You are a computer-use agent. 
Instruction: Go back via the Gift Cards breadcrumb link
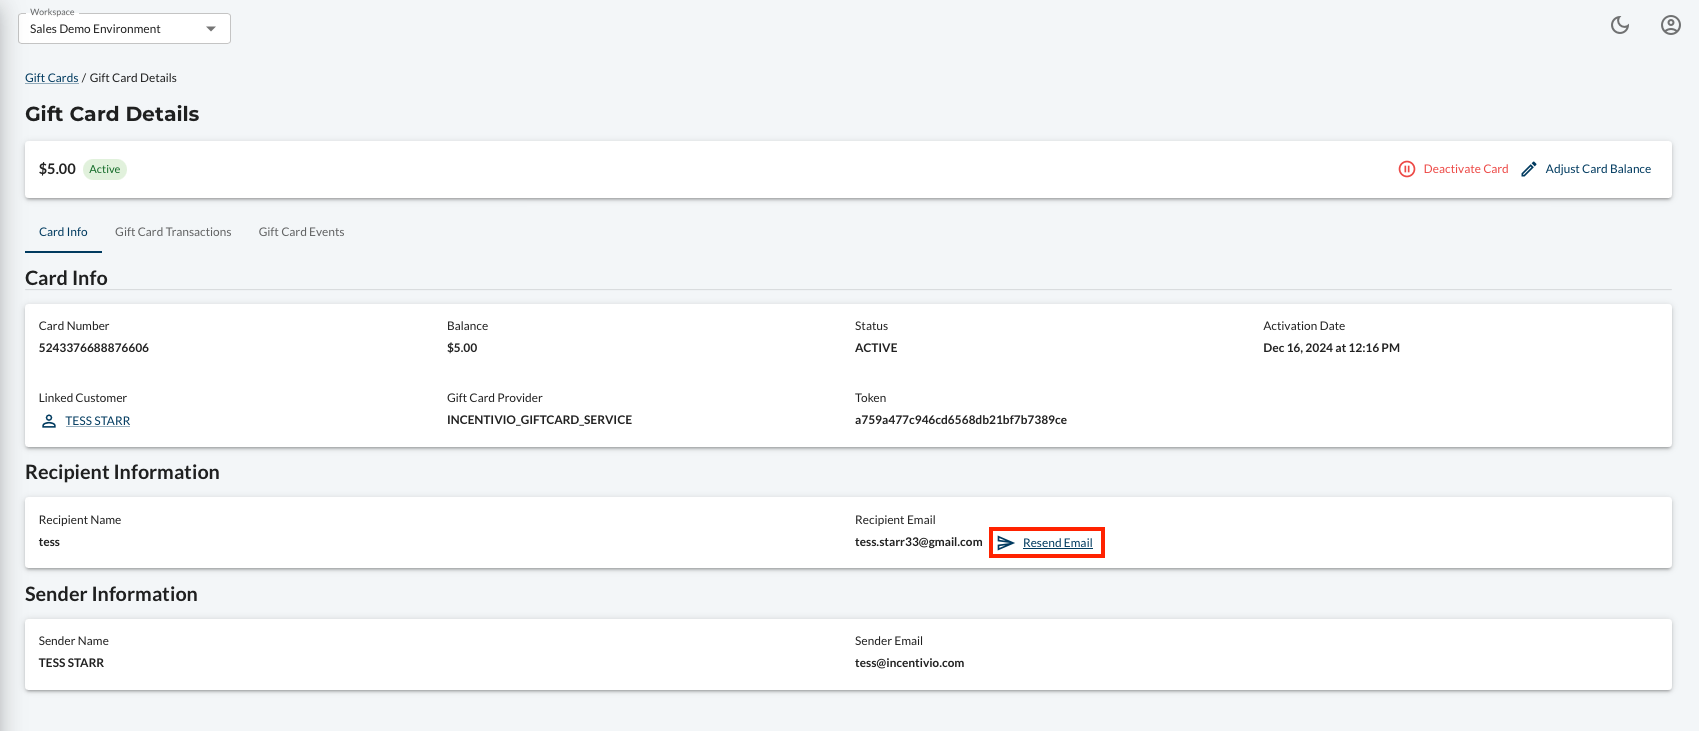tap(51, 78)
